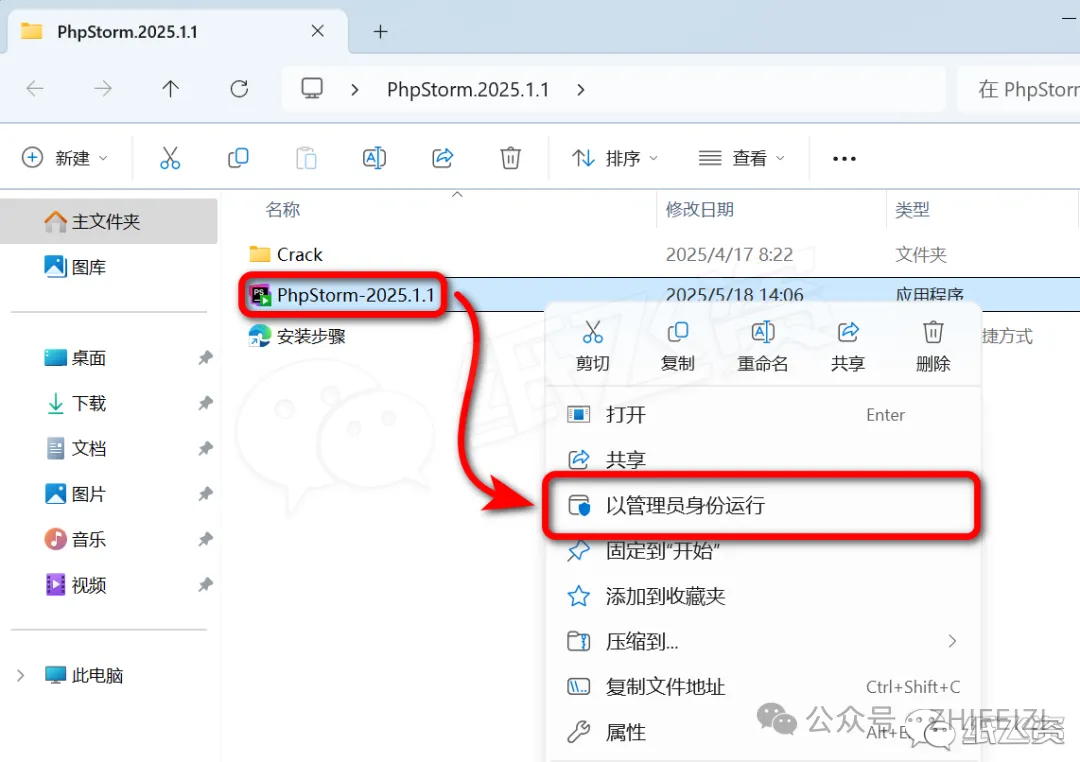The width and height of the screenshot is (1080, 762).
Task: Click the toolbar Paste icon
Action: click(306, 158)
